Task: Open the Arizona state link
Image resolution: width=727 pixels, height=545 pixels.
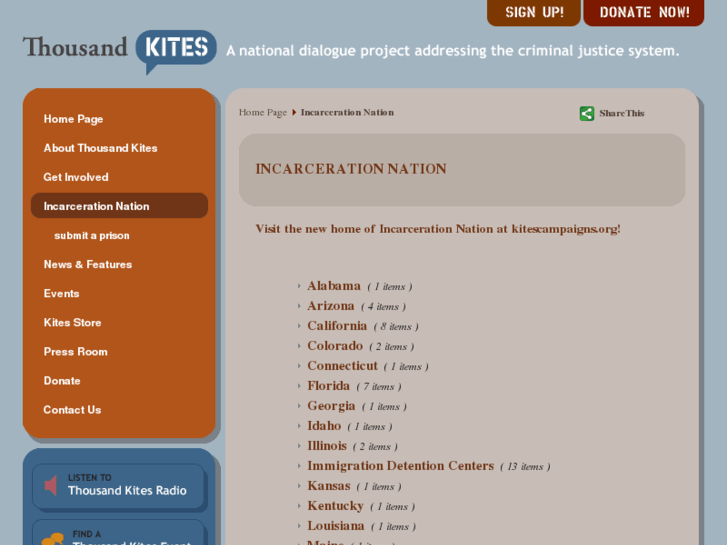Action: pos(331,306)
